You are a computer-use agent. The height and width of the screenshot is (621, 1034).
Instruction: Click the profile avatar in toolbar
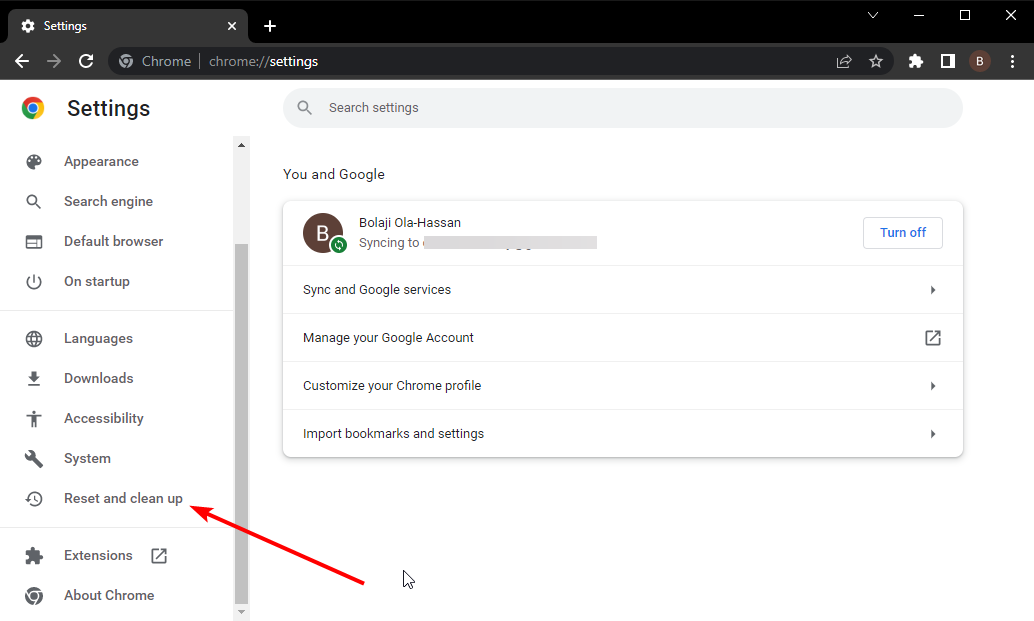click(979, 61)
